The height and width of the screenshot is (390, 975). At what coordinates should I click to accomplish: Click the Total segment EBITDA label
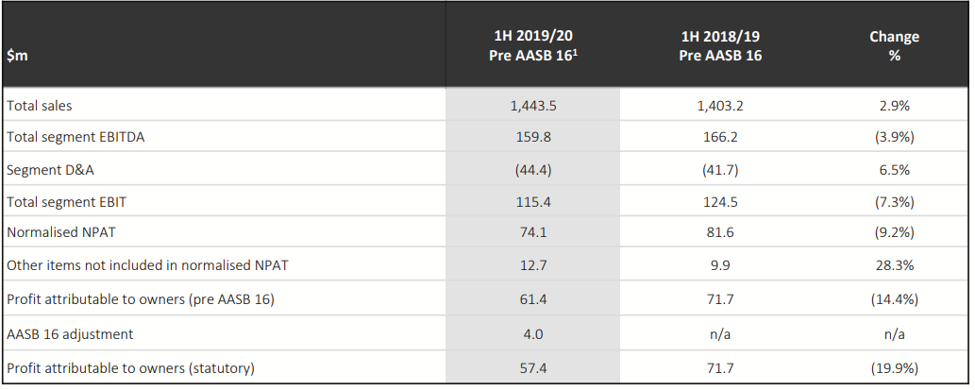point(75,137)
